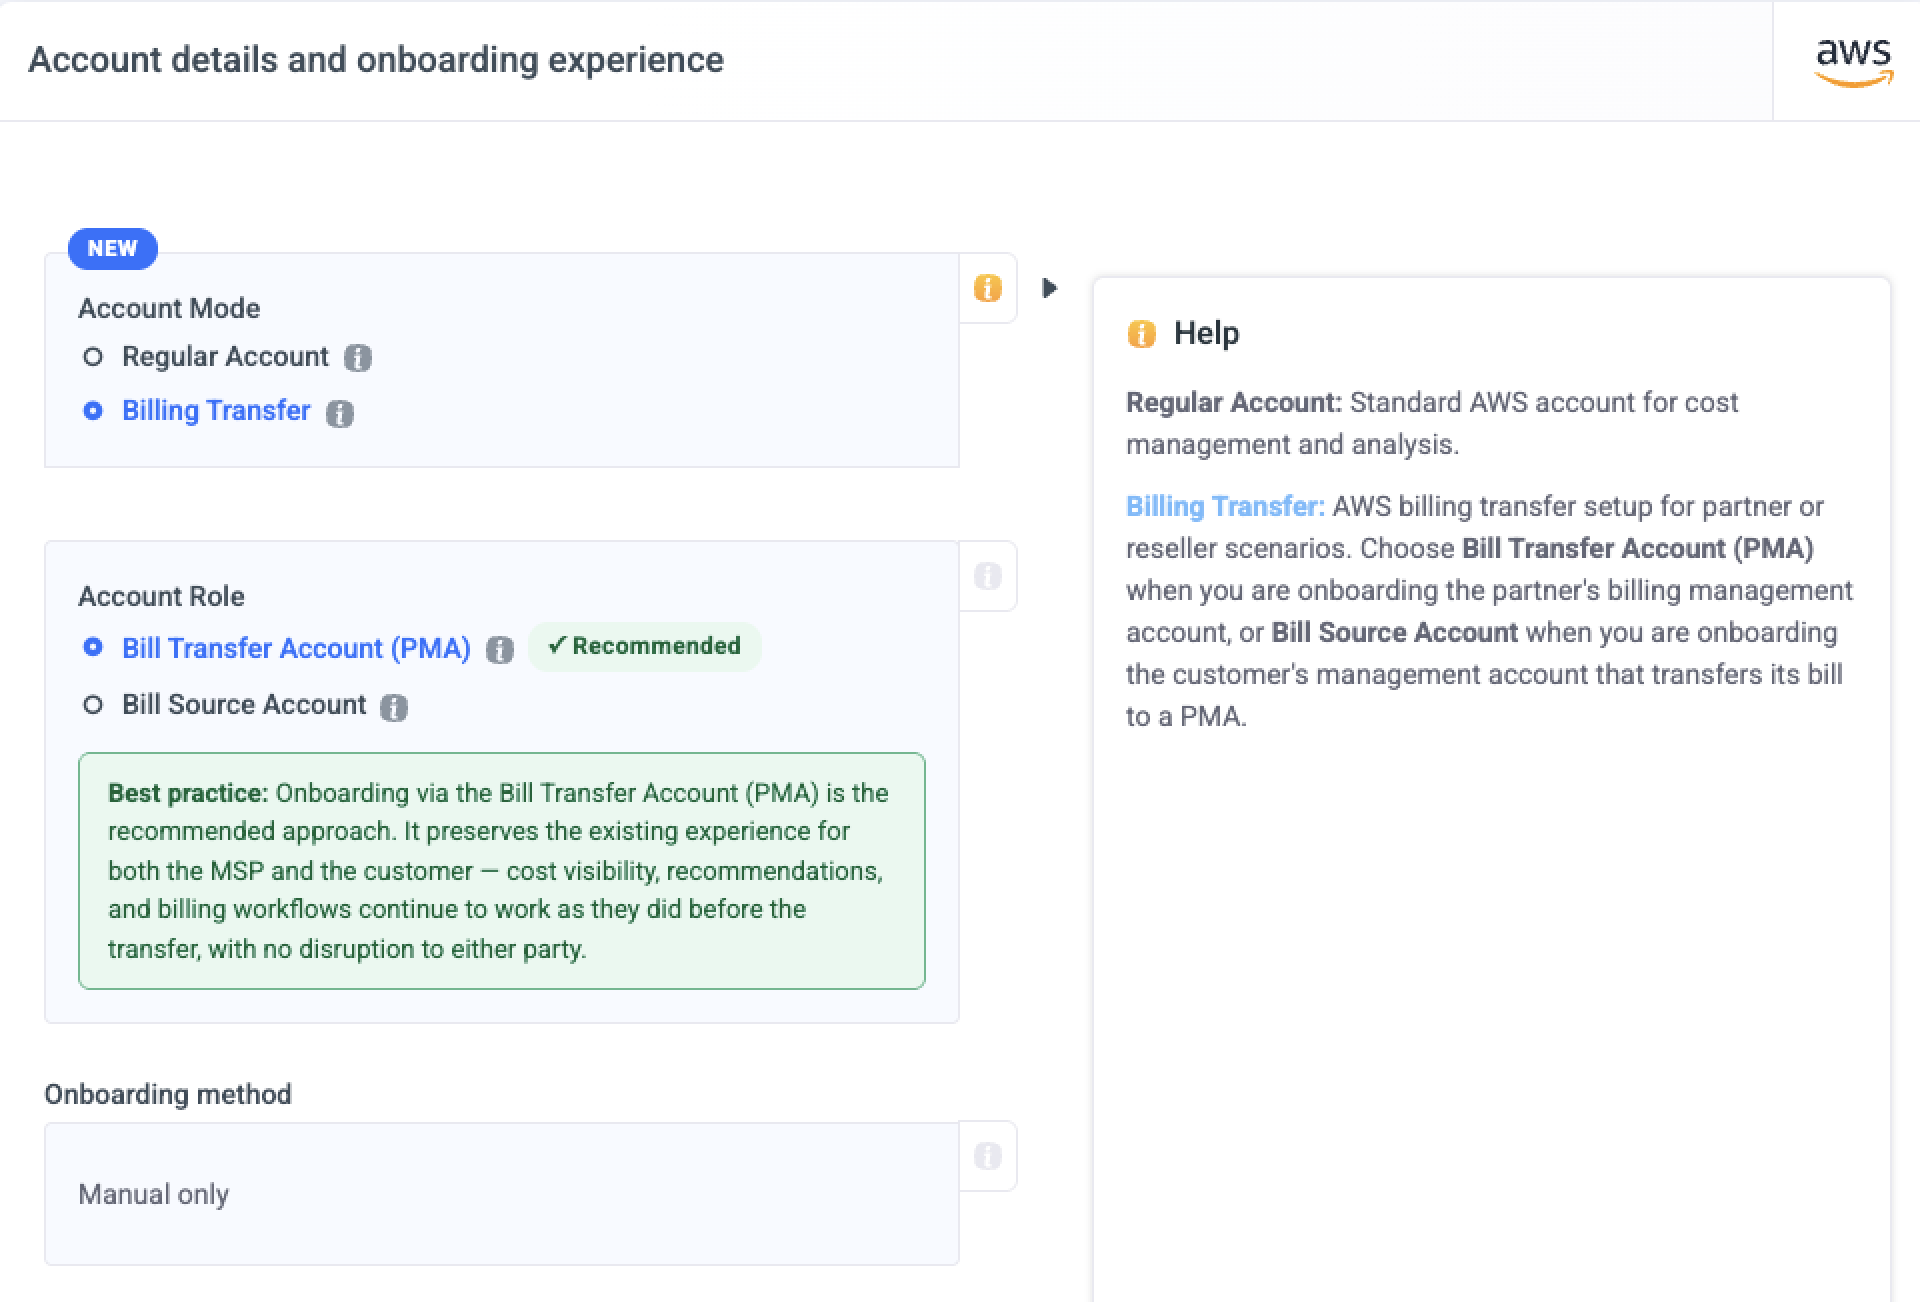Click info icon next to Regular Account
This screenshot has height=1302, width=1920.
[x=357, y=358]
